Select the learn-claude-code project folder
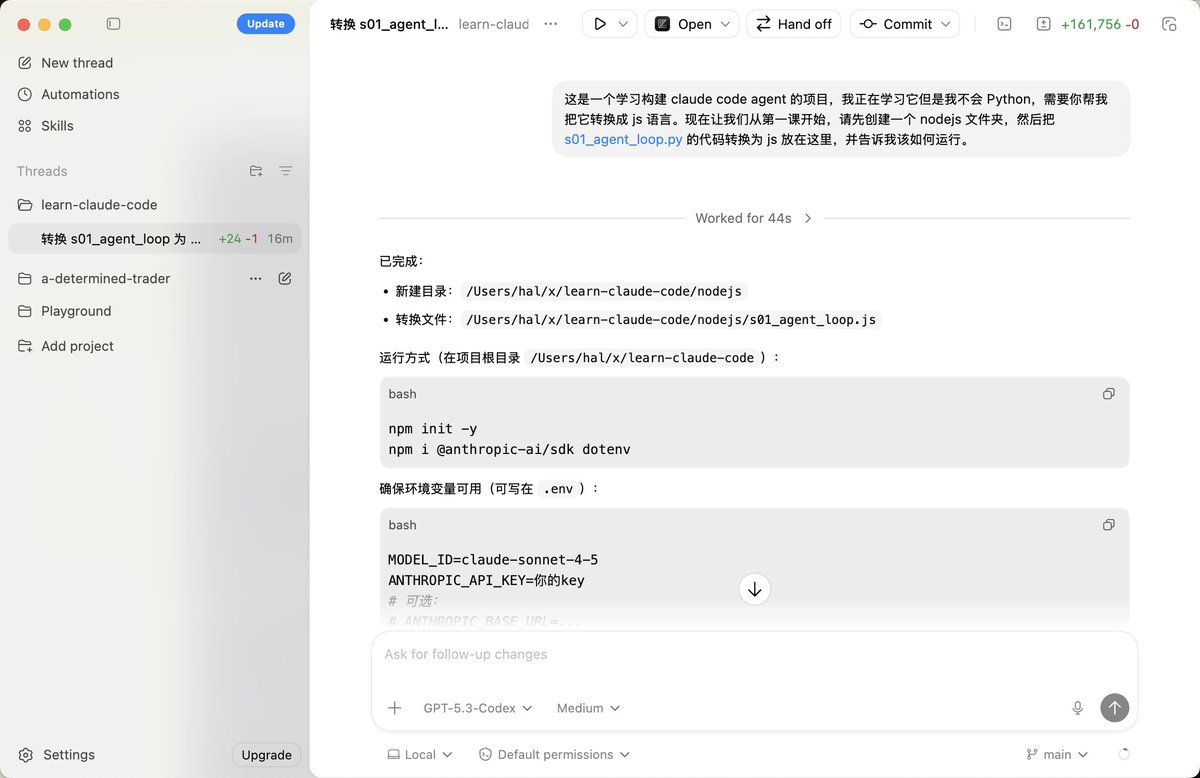The image size is (1200, 778). (x=99, y=205)
